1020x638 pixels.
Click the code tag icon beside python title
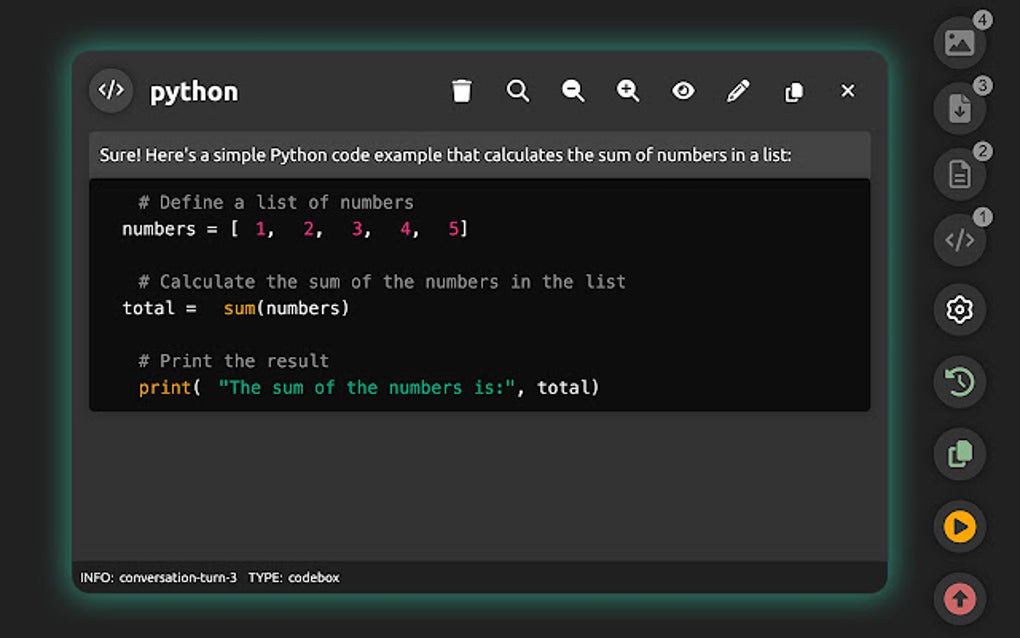coord(111,90)
